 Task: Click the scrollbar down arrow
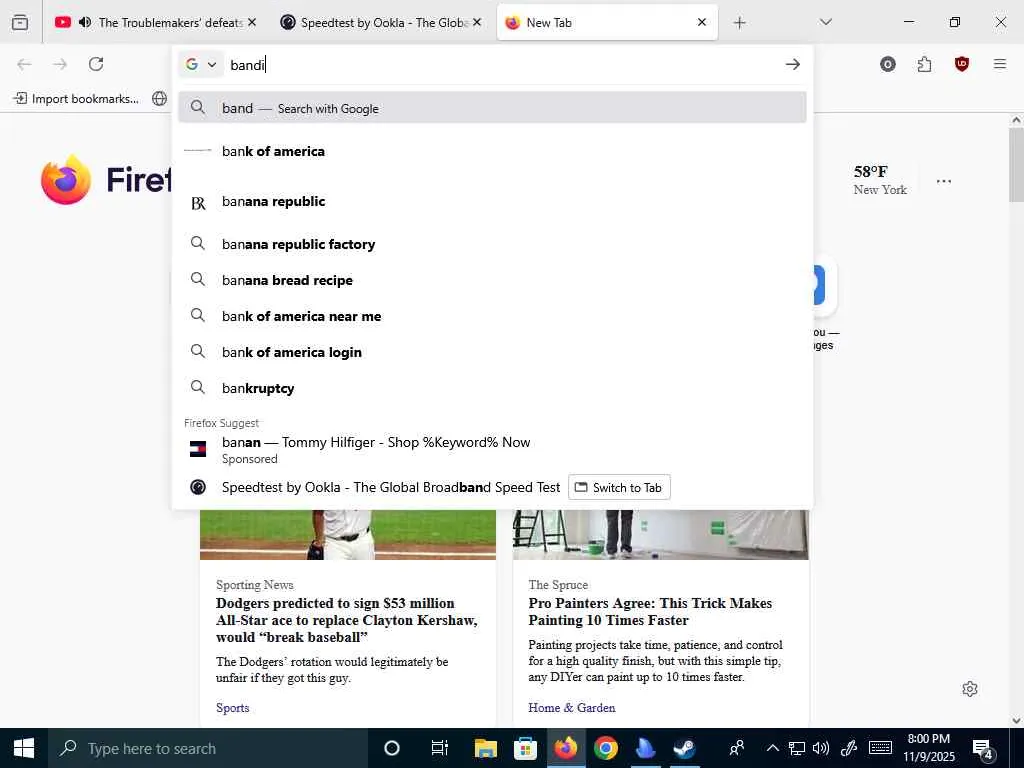click(1016, 720)
